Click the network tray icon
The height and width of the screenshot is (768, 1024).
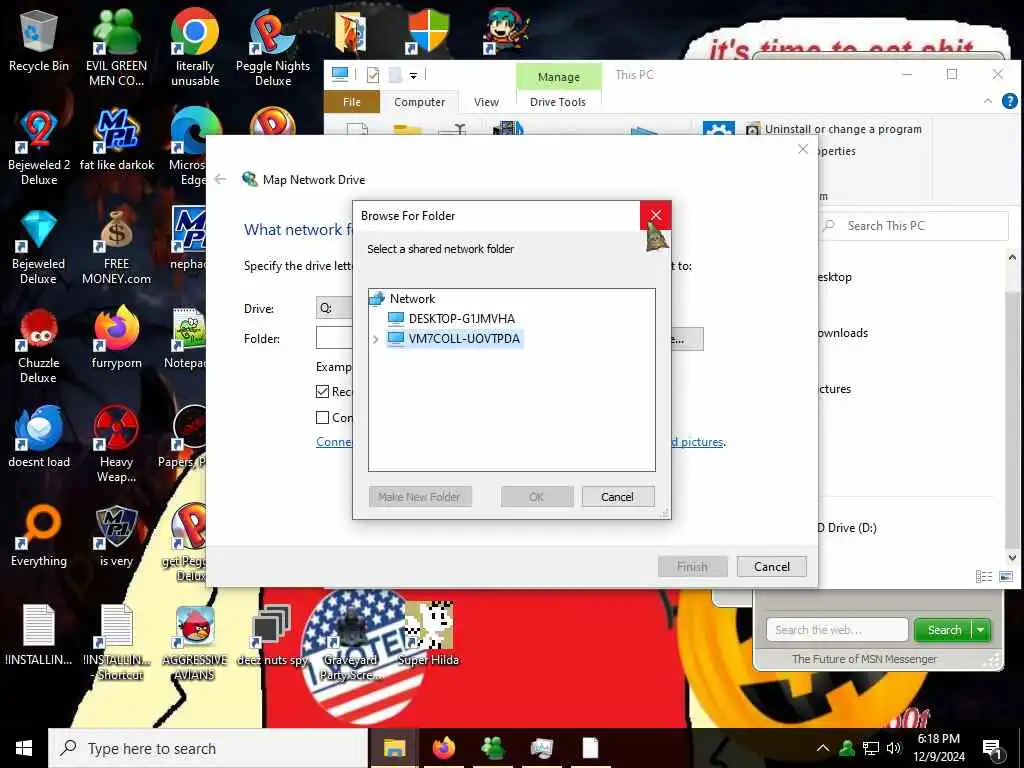[x=871, y=748]
